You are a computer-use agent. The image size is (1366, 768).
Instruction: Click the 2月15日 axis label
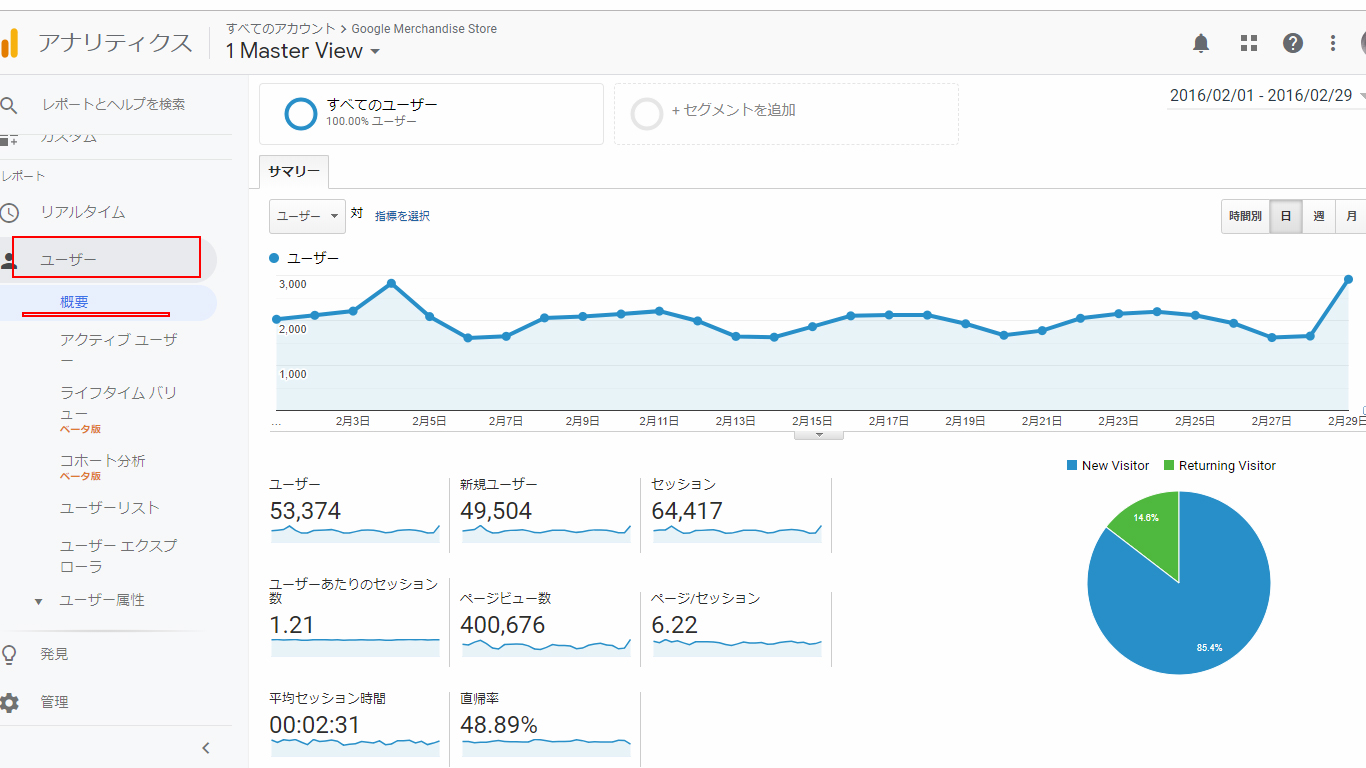[x=812, y=422]
